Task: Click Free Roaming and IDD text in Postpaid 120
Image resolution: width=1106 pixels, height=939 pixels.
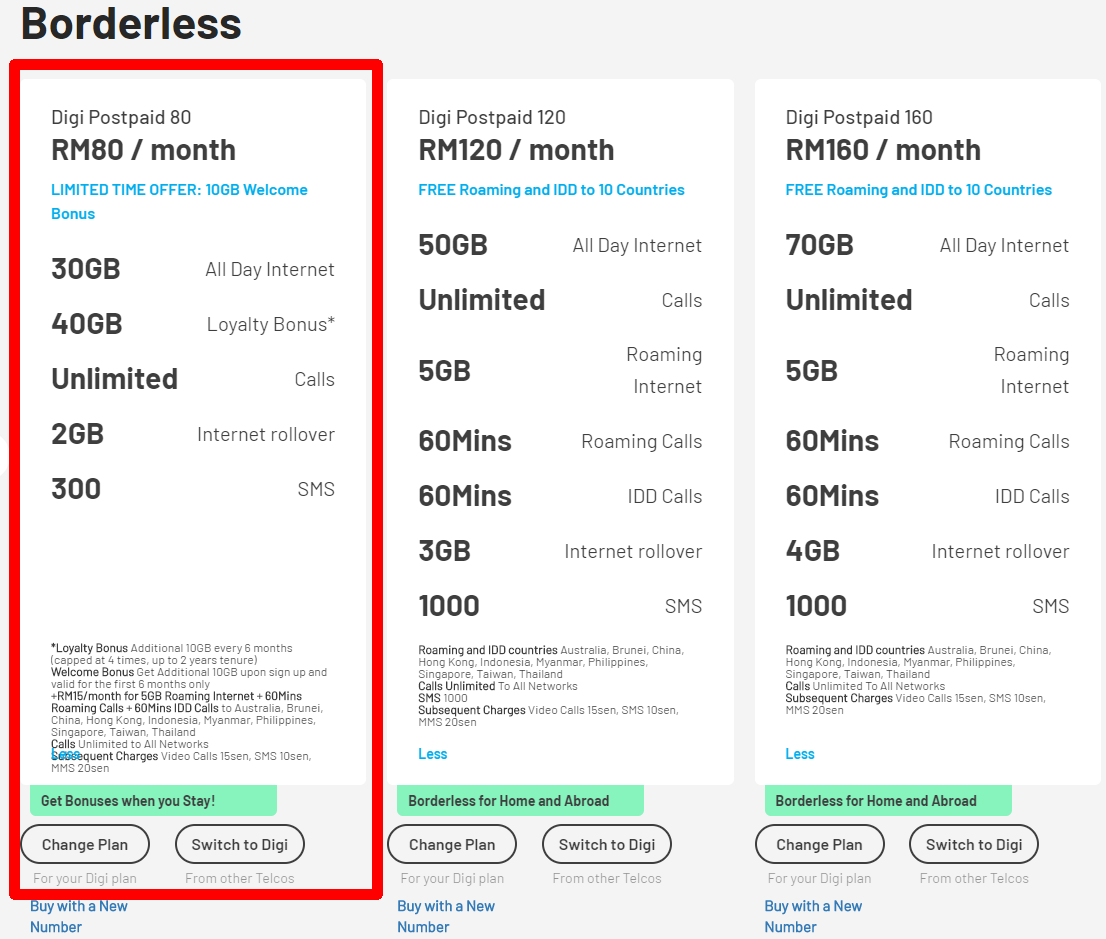Action: [x=551, y=190]
